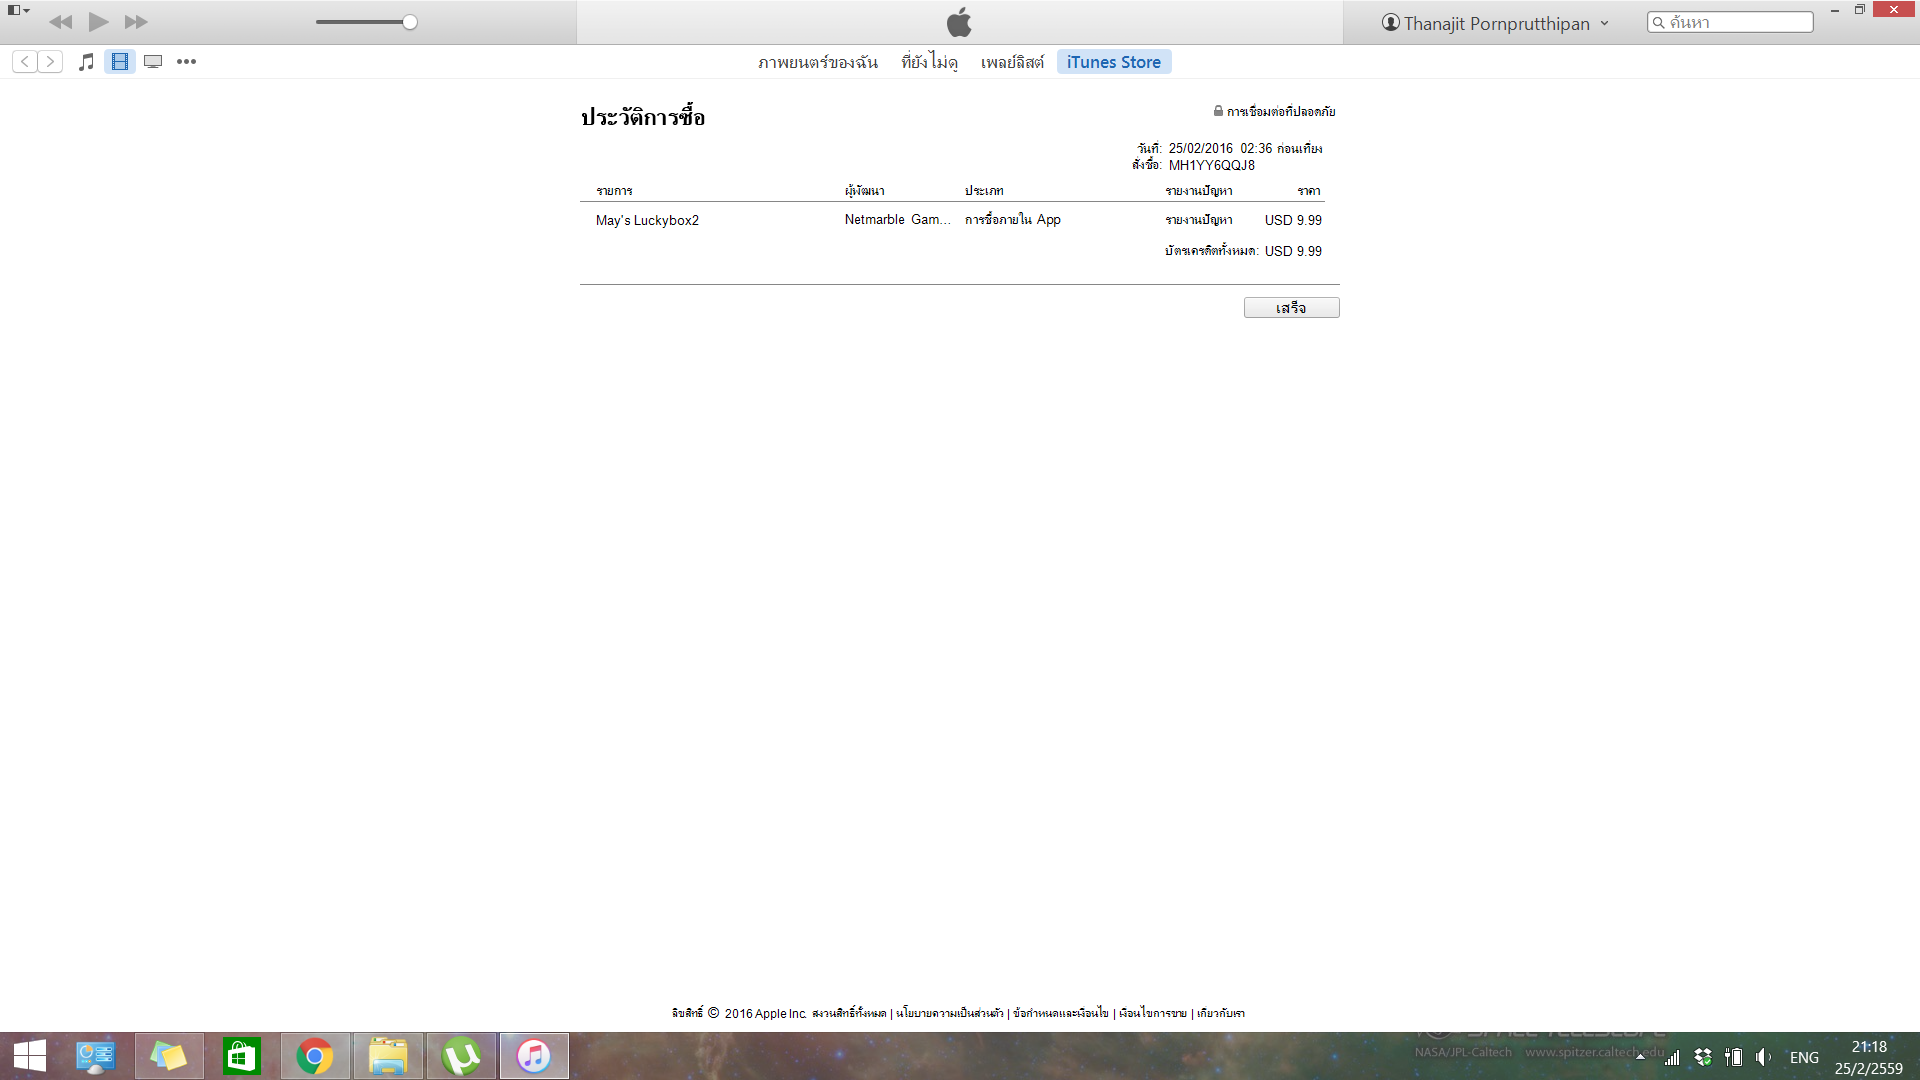Go forward with the right arrow button

coord(50,62)
